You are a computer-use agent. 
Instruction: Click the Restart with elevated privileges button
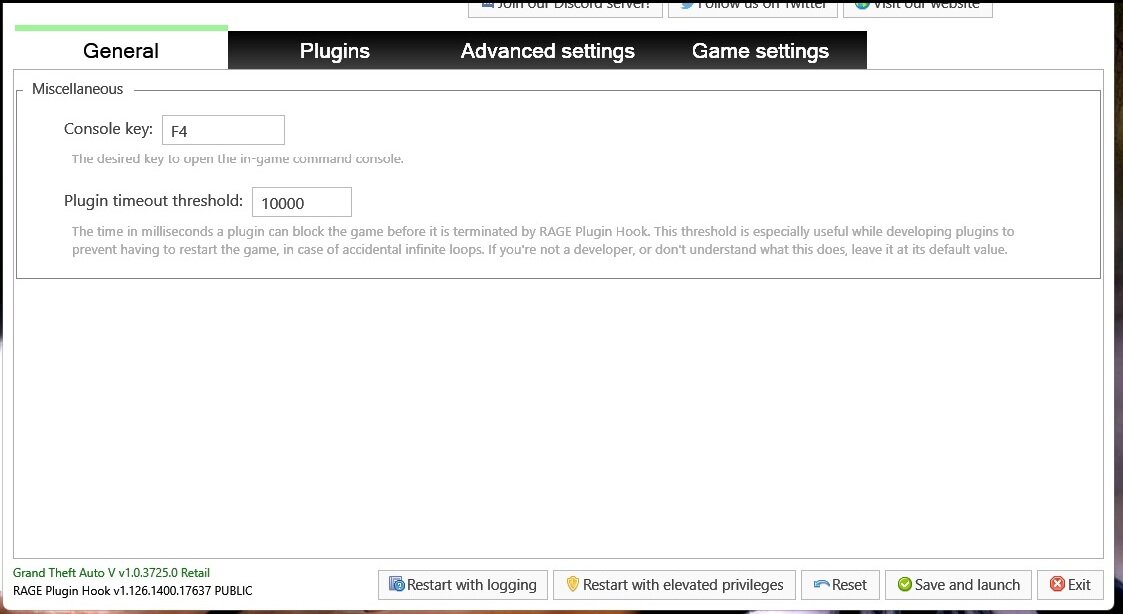[674, 585]
